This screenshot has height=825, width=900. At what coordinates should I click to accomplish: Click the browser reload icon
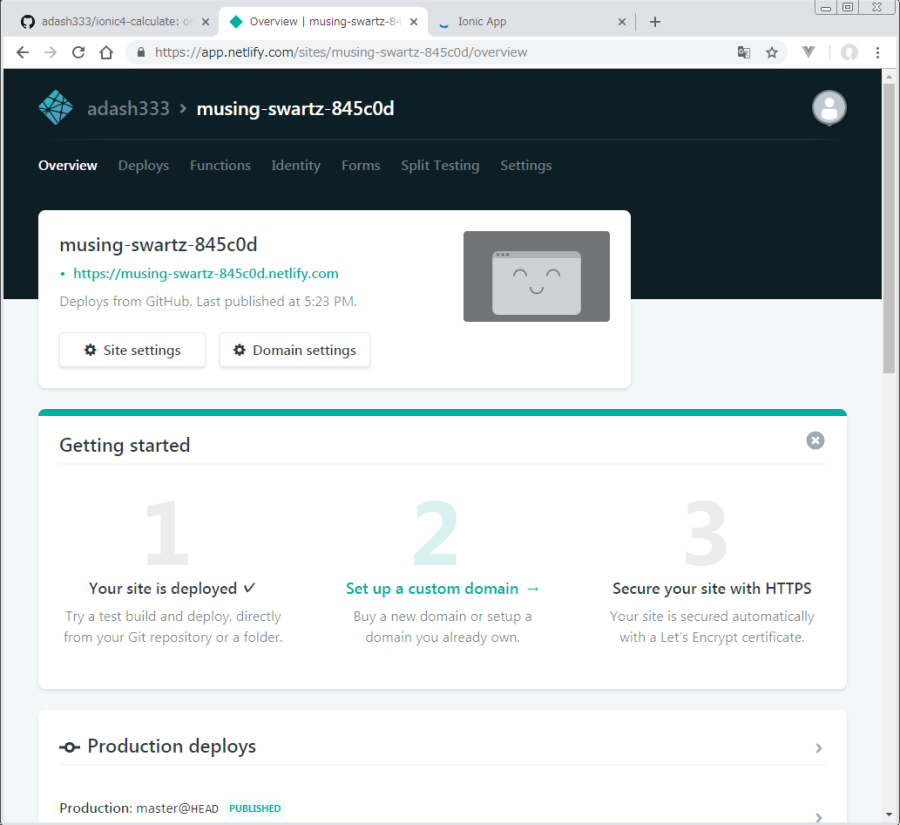(x=78, y=52)
